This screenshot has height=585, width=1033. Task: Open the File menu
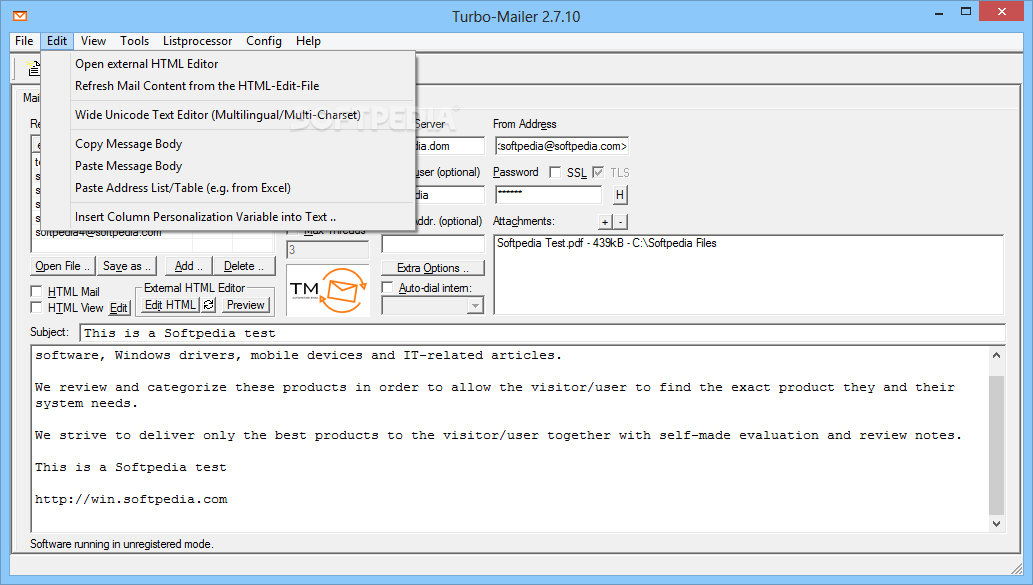point(24,41)
